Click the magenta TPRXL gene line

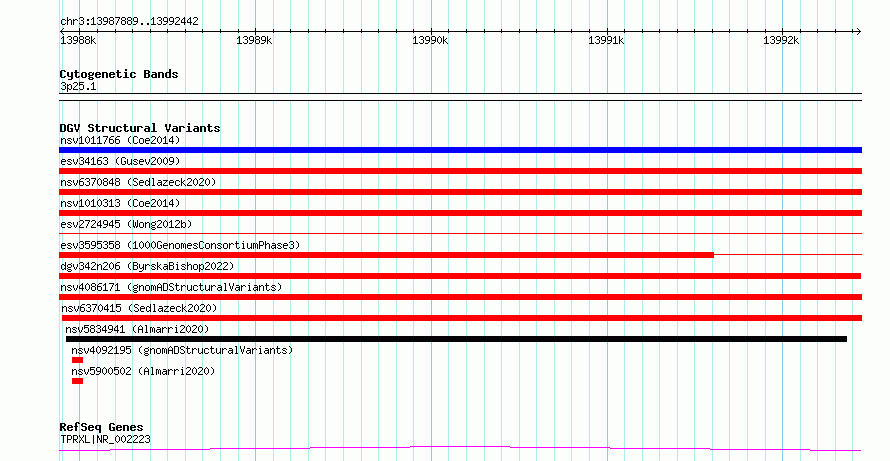460,449
